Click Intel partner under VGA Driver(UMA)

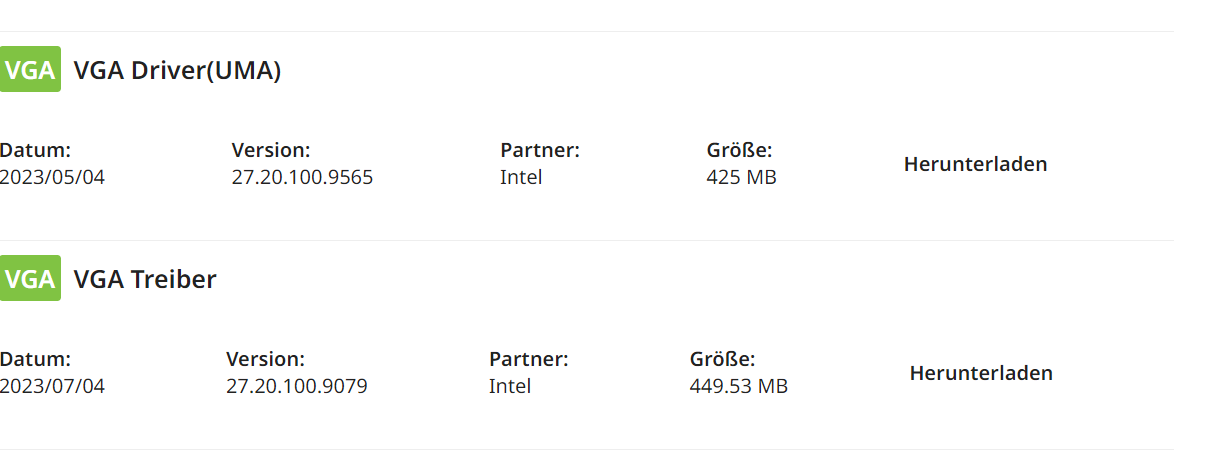521,178
